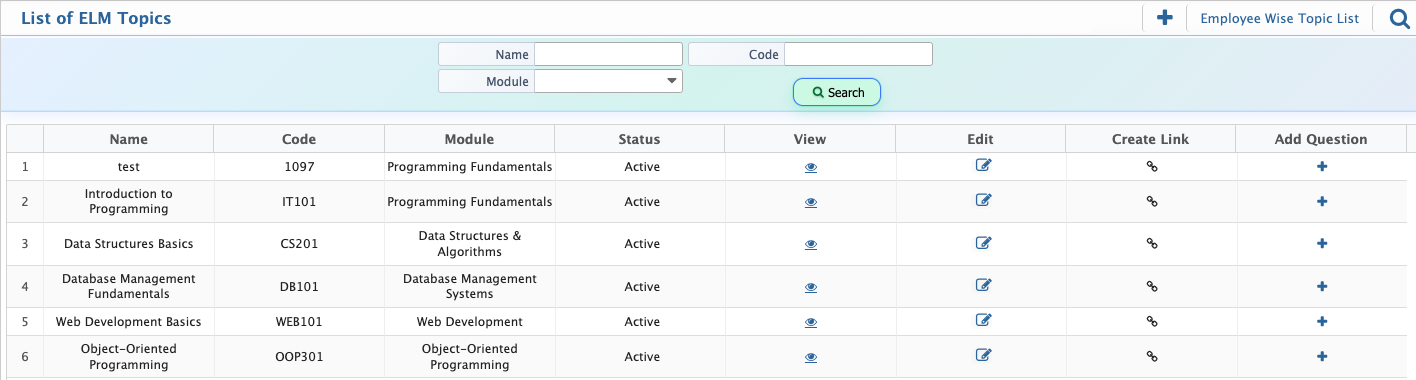The height and width of the screenshot is (380, 1416).
Task: View the 'test' topic via eye icon
Action: (811, 168)
